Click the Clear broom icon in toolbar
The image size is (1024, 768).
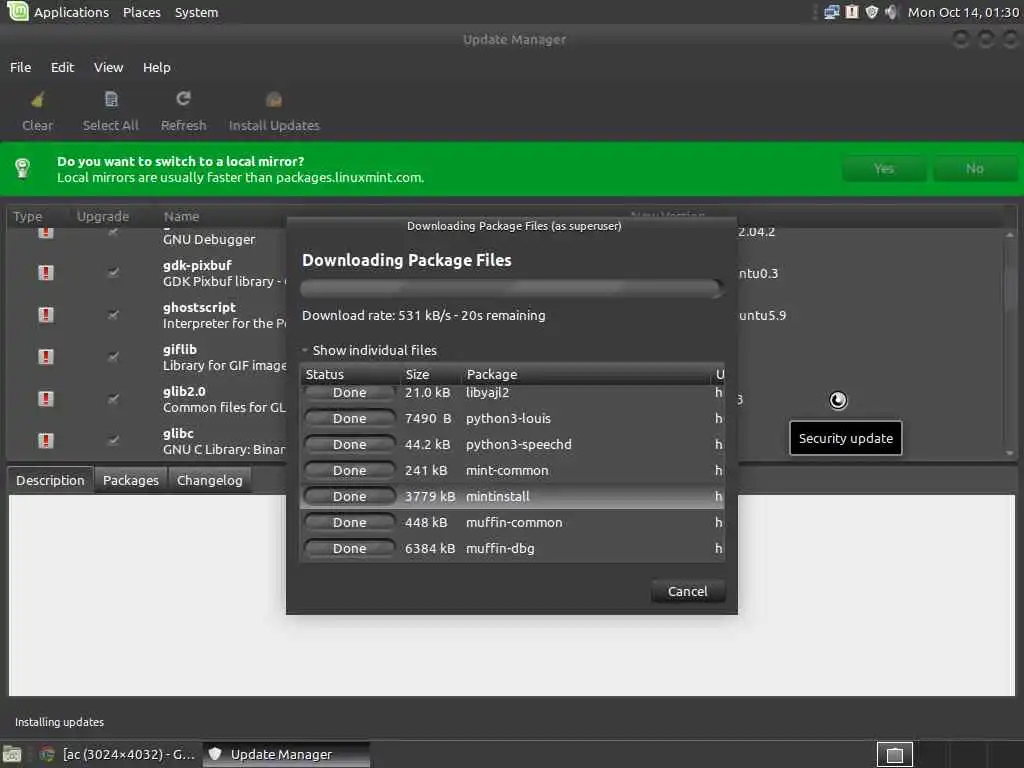pos(38,99)
